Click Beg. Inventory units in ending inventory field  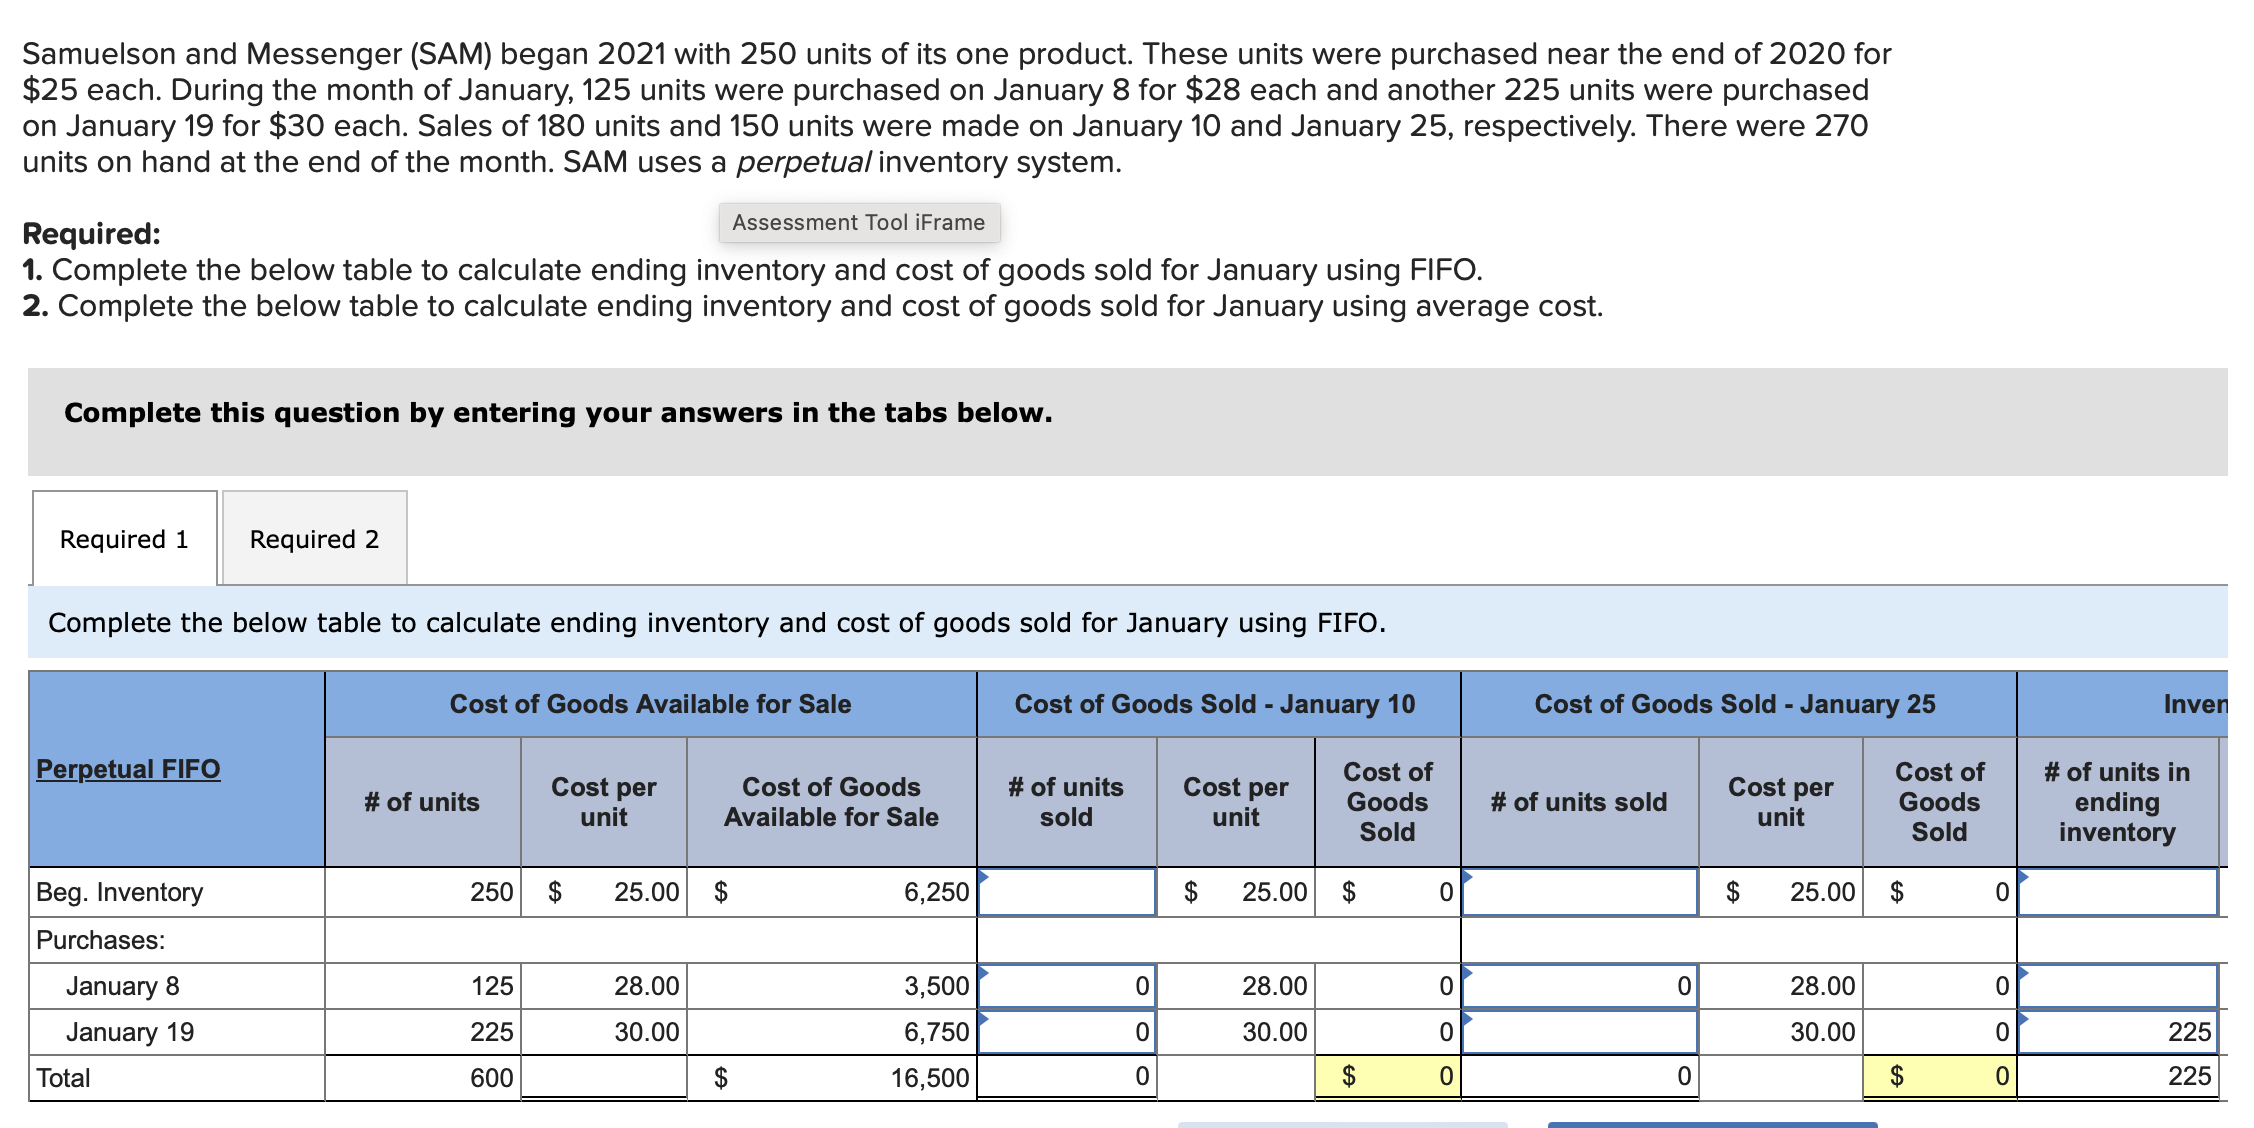pos(2116,892)
